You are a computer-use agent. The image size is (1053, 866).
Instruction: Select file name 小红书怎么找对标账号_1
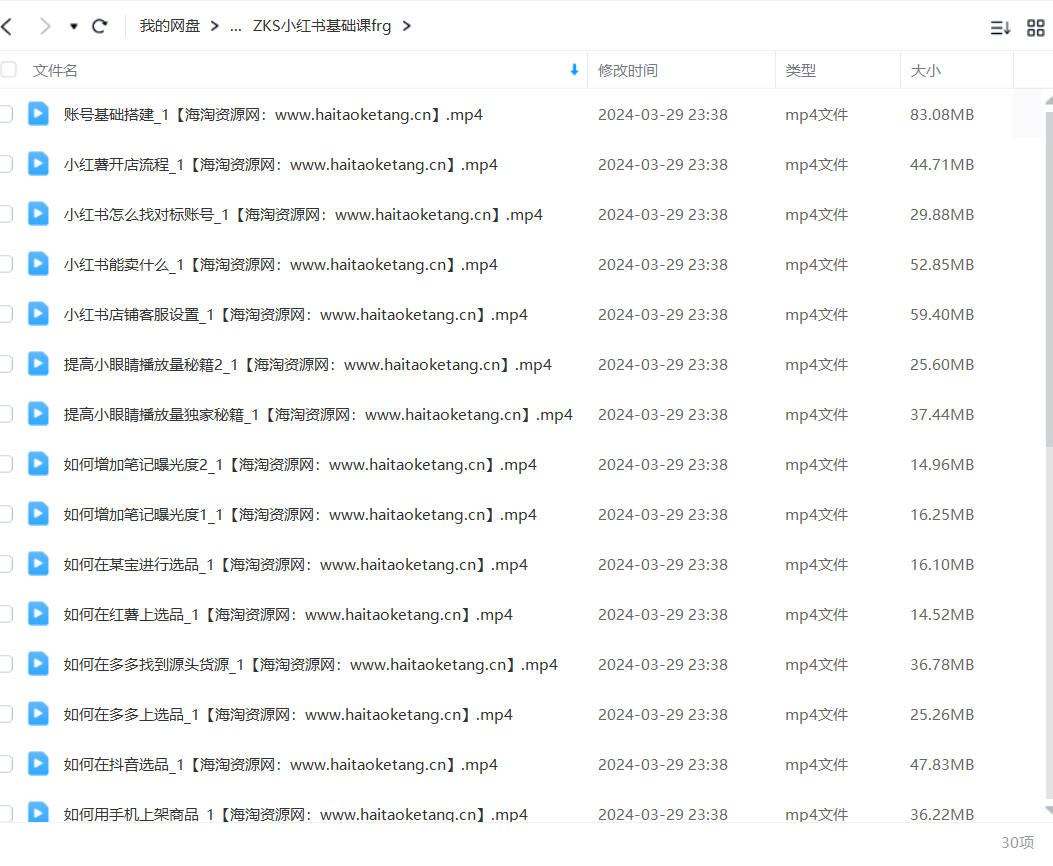click(303, 215)
